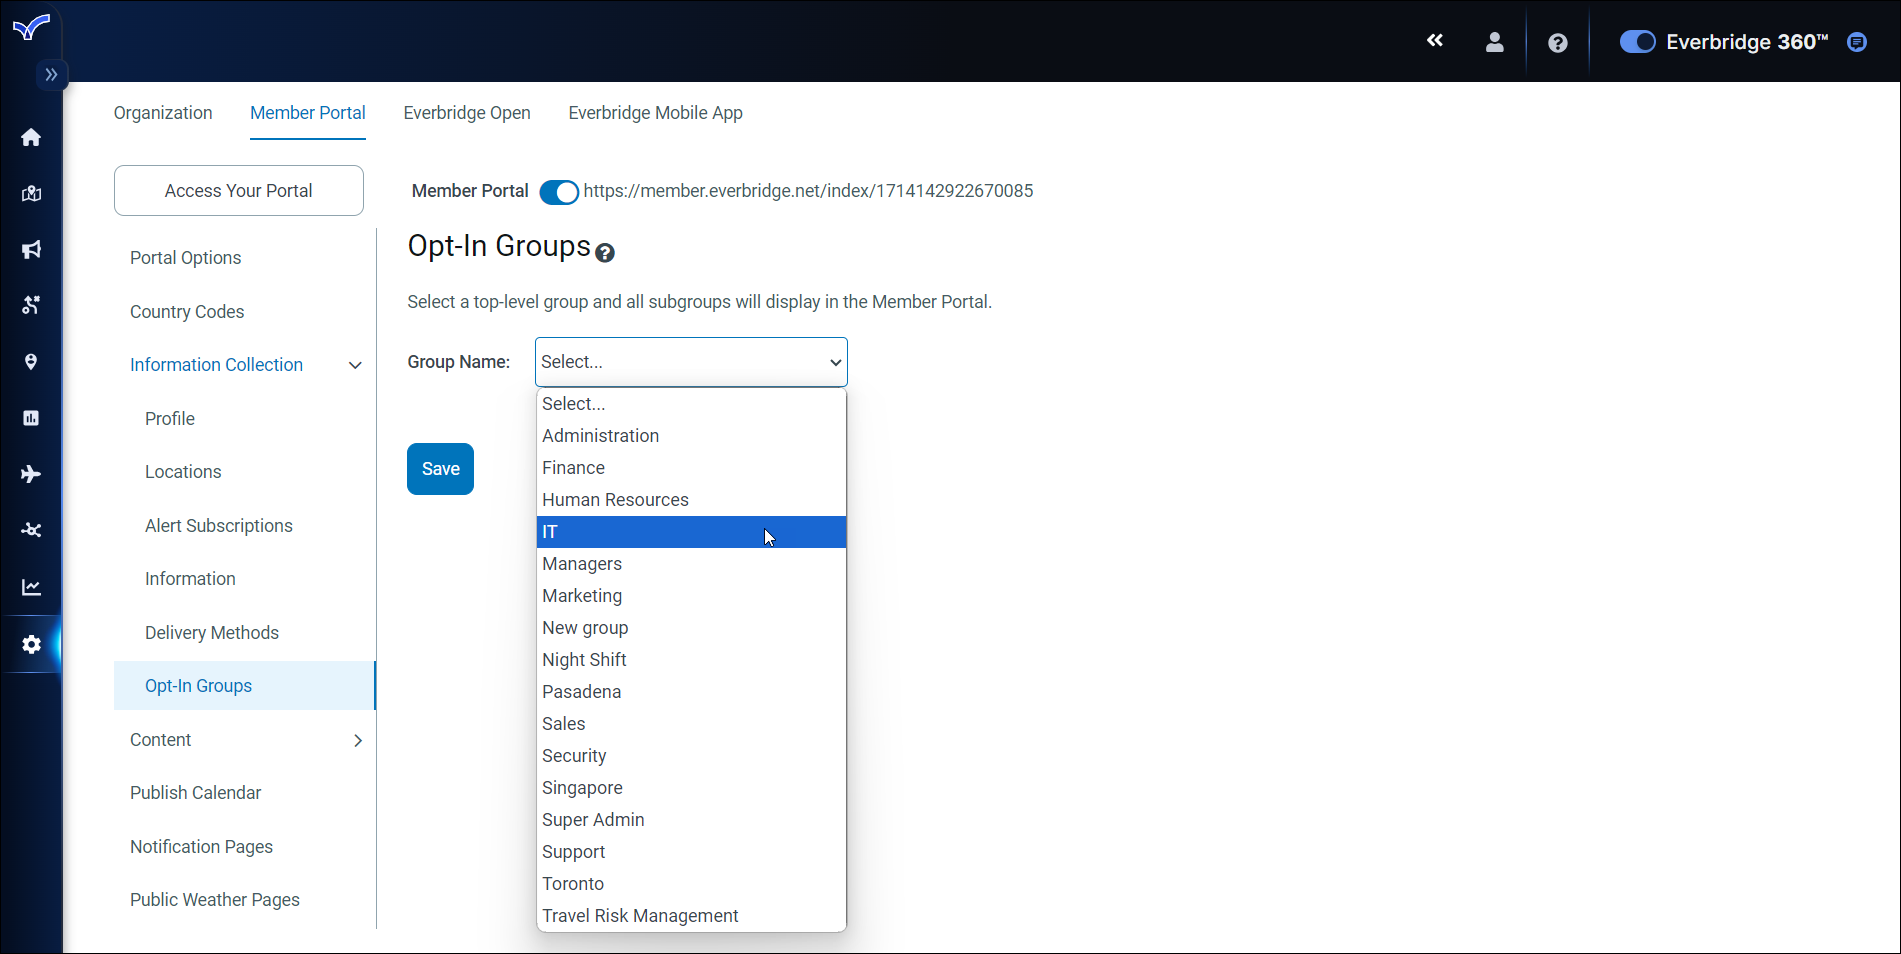
Task: Choose Toronto from the group list
Action: pos(691,884)
